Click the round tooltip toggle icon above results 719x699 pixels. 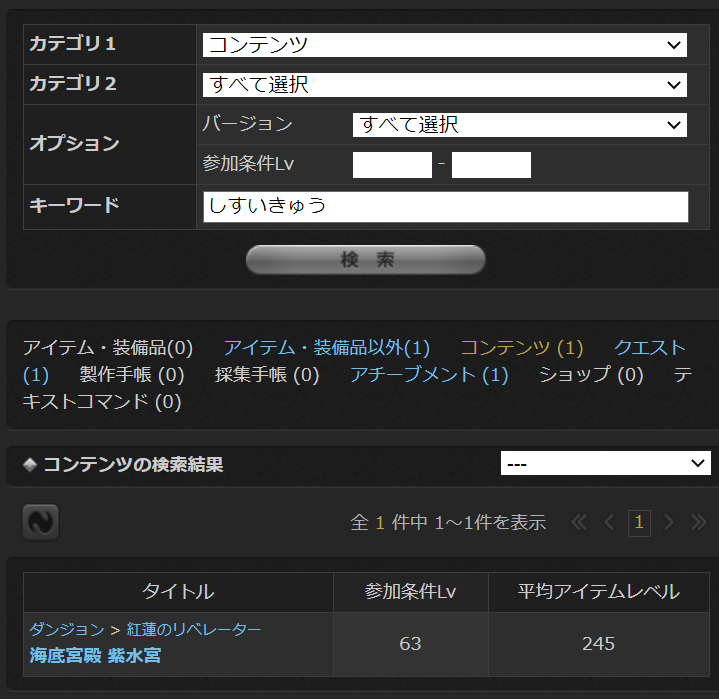point(41,522)
